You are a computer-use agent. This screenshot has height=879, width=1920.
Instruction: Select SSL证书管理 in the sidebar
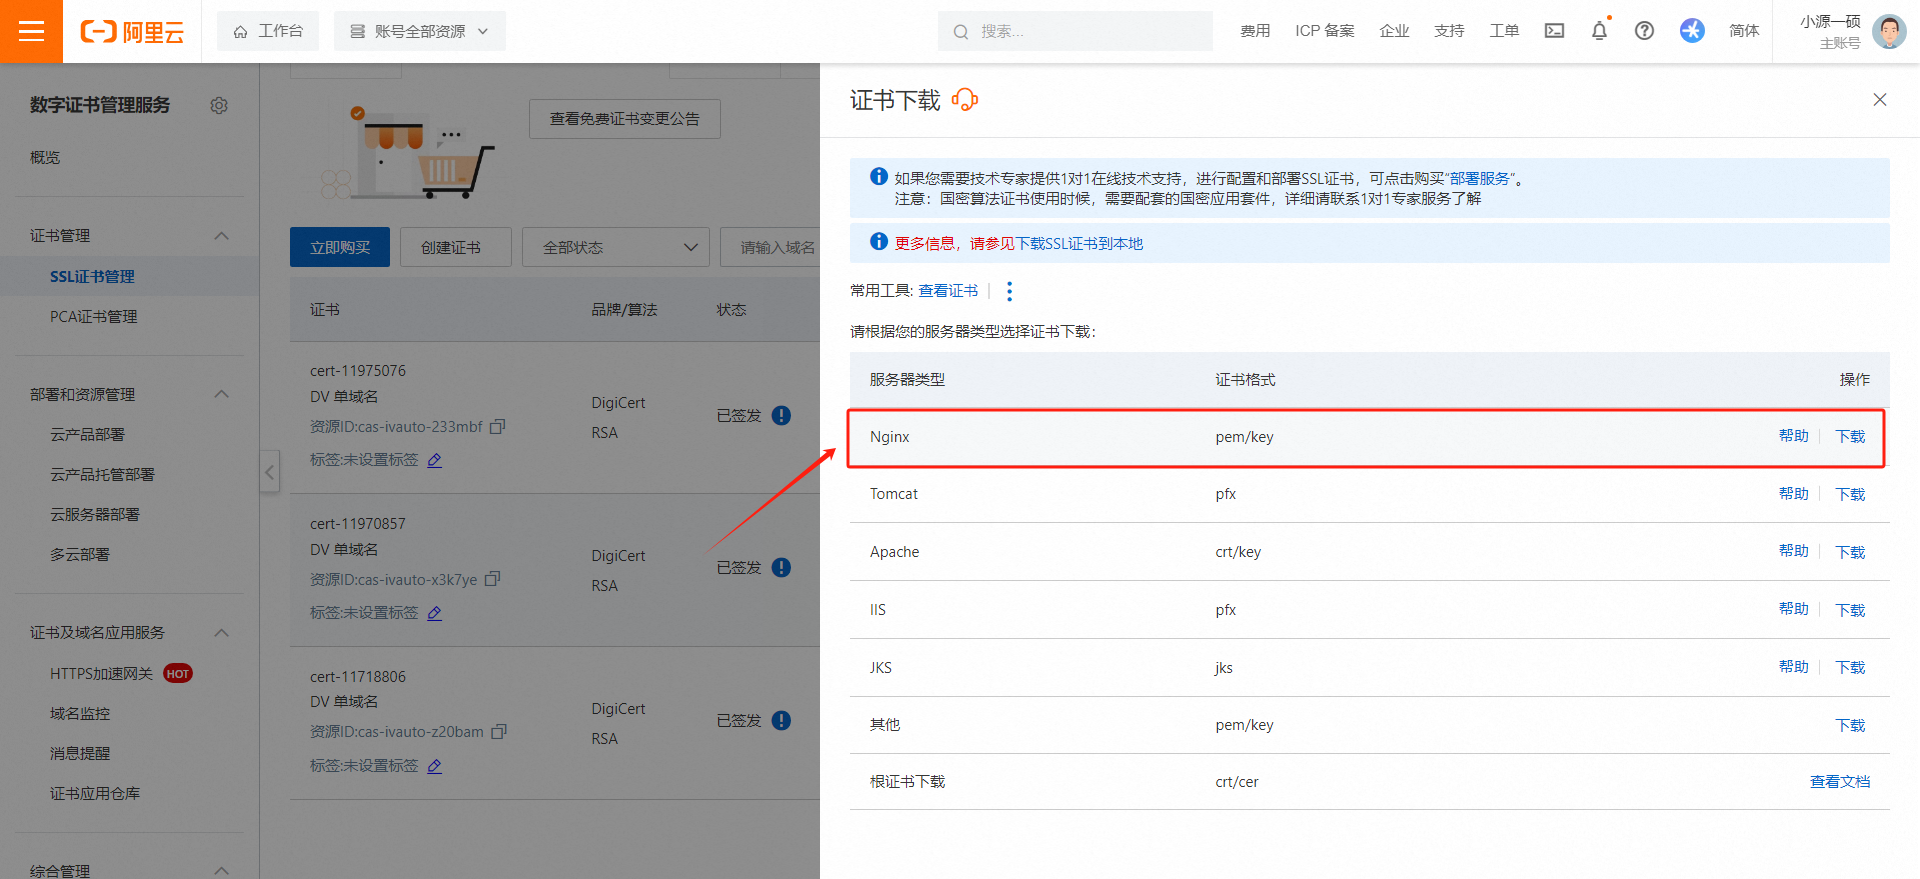coord(92,276)
